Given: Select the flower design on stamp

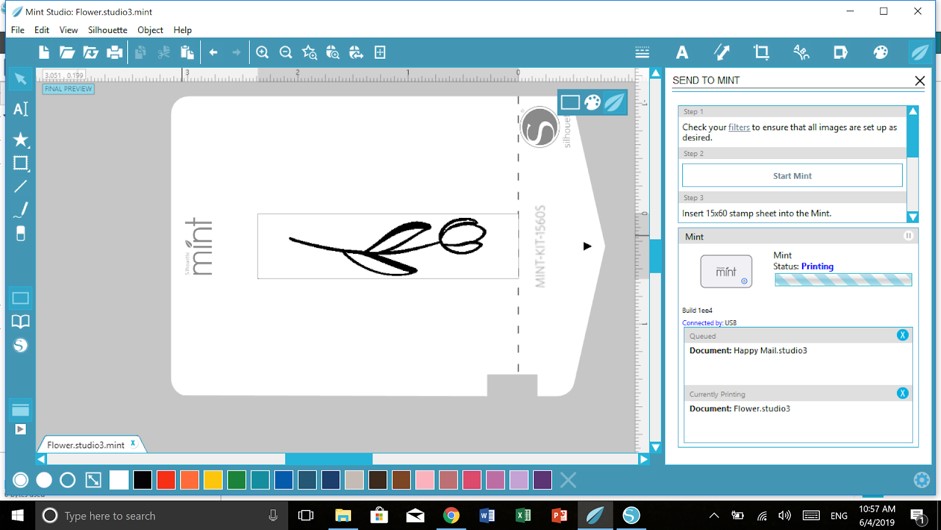Looking at the screenshot, I should click(x=388, y=246).
